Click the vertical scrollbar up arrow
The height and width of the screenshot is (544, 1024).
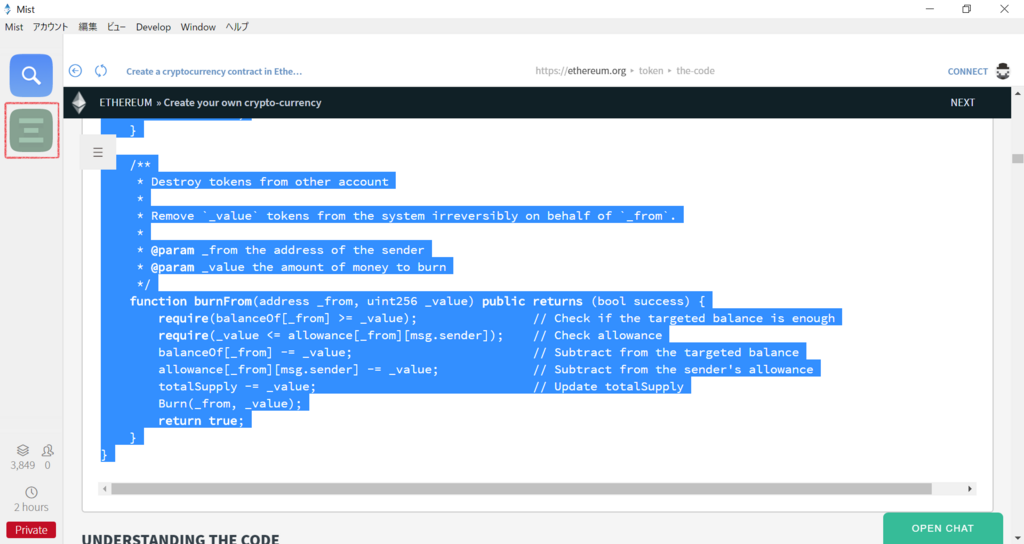click(x=1017, y=93)
